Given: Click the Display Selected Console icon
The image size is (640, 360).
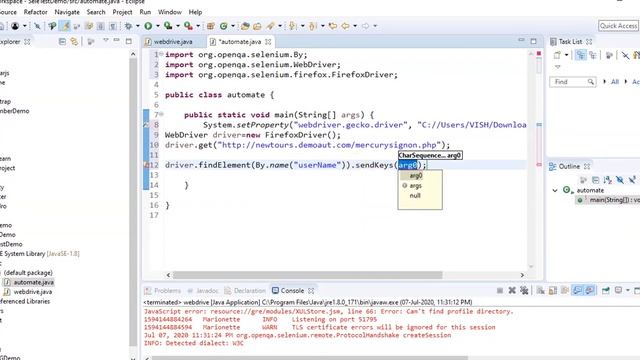Looking at the screenshot, I should pyautogui.click(x=619, y=290).
